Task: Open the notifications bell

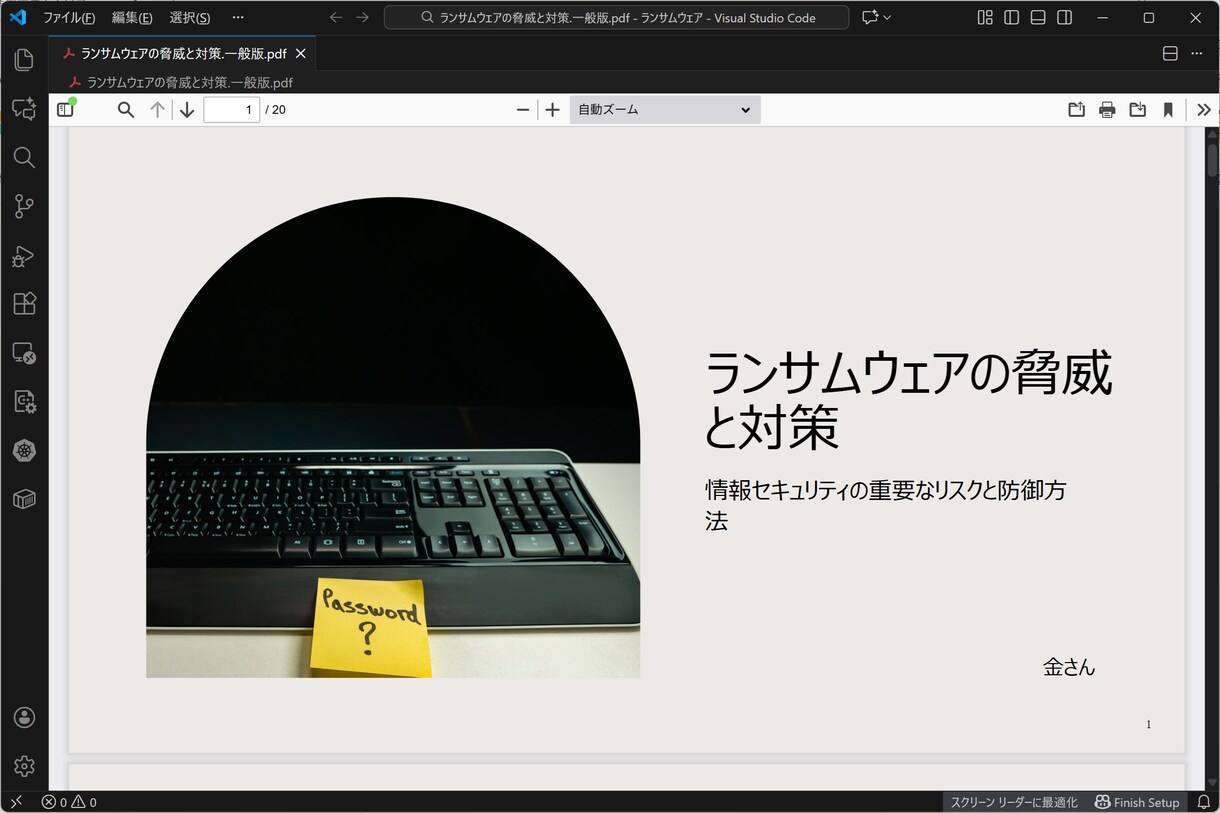Action: pyautogui.click(x=1204, y=802)
